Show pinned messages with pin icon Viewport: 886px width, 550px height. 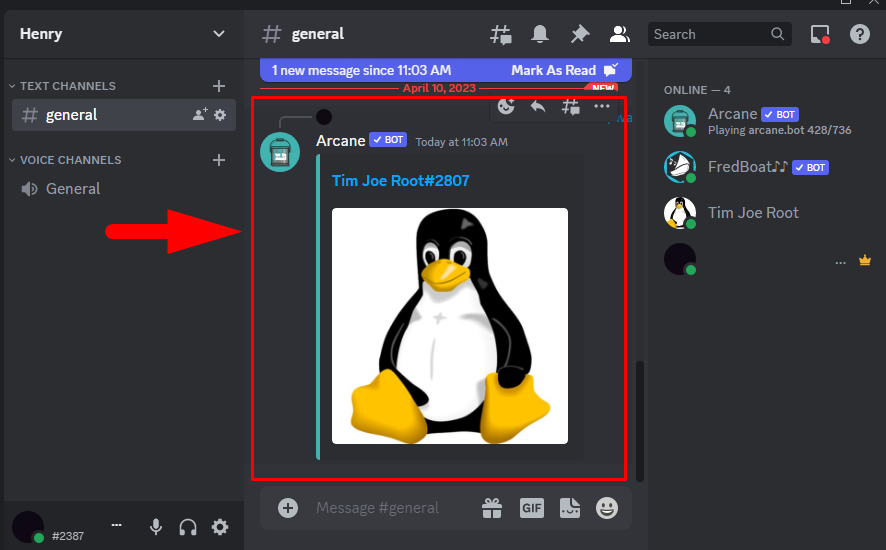point(580,34)
